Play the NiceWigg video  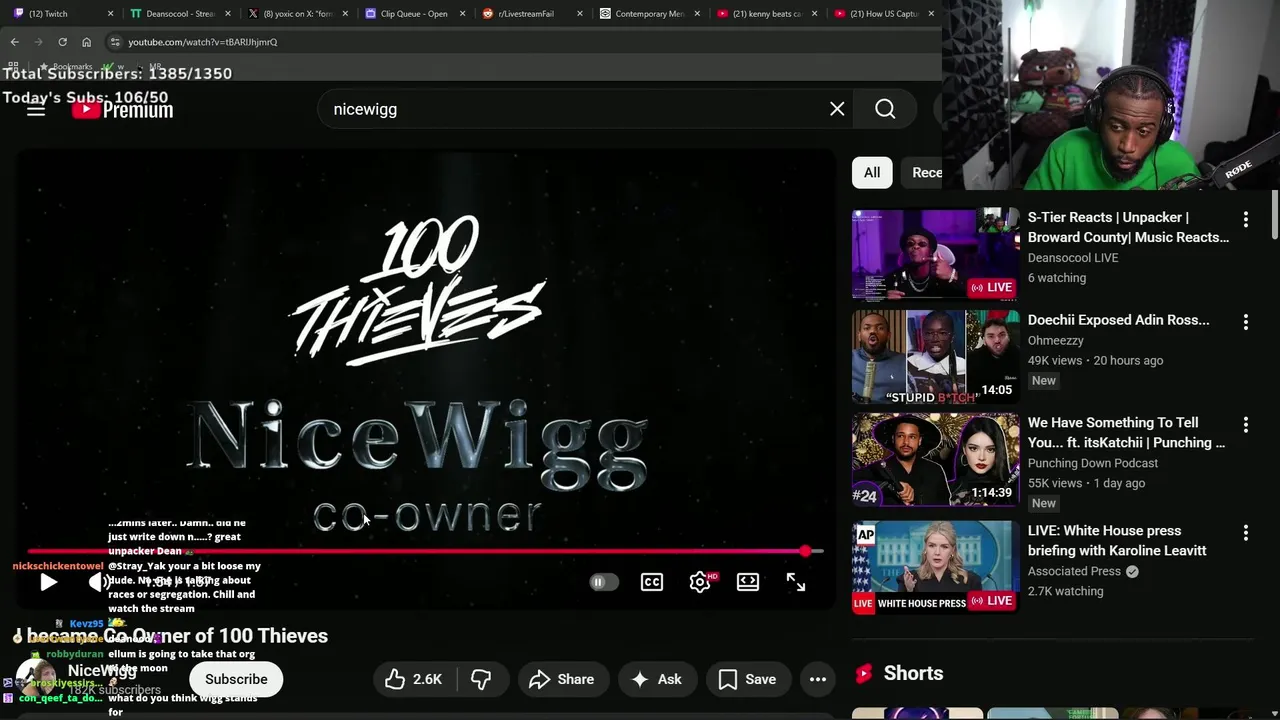[x=48, y=582]
